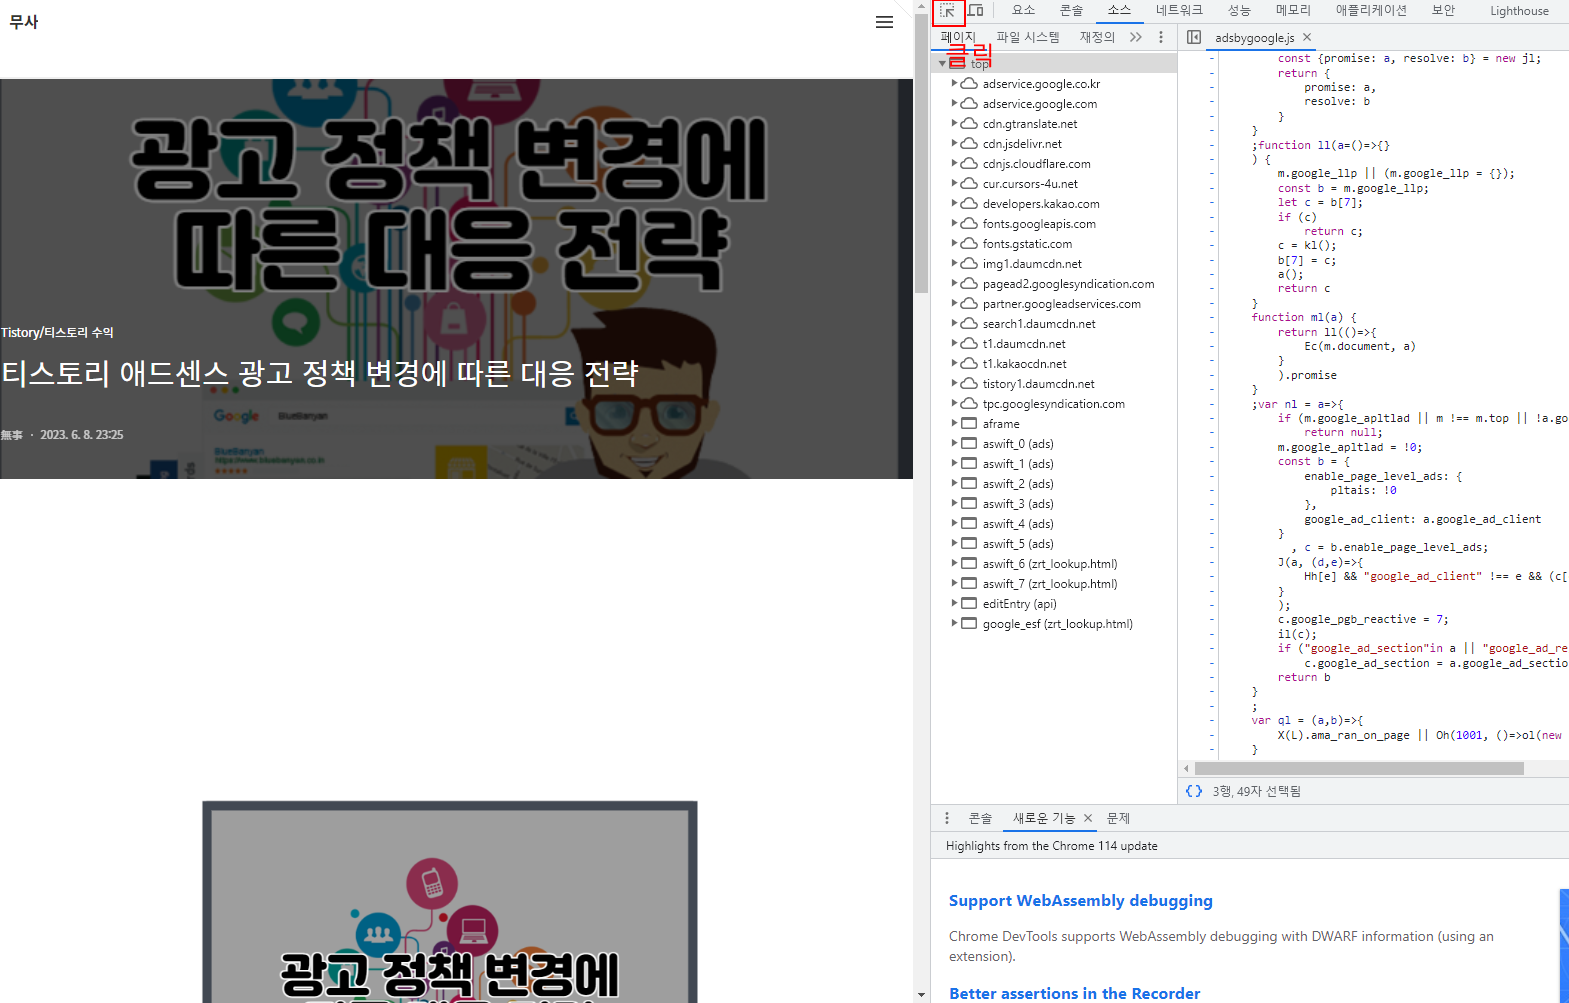Close the 새로운 기능 drawer tab
The width and height of the screenshot is (1569, 1003).
[x=1088, y=818]
